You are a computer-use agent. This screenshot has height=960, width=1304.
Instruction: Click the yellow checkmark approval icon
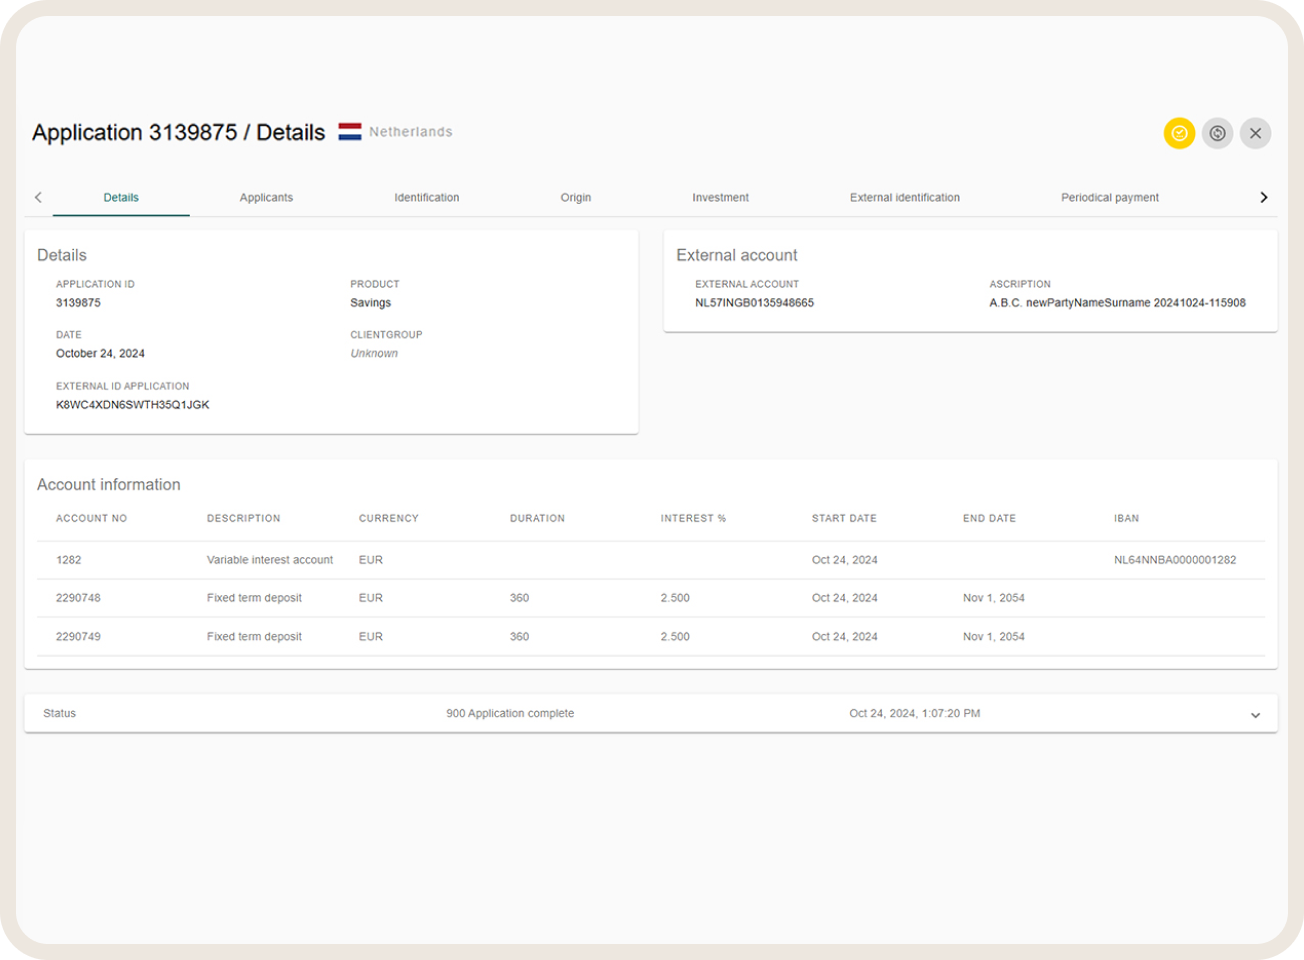click(x=1179, y=133)
